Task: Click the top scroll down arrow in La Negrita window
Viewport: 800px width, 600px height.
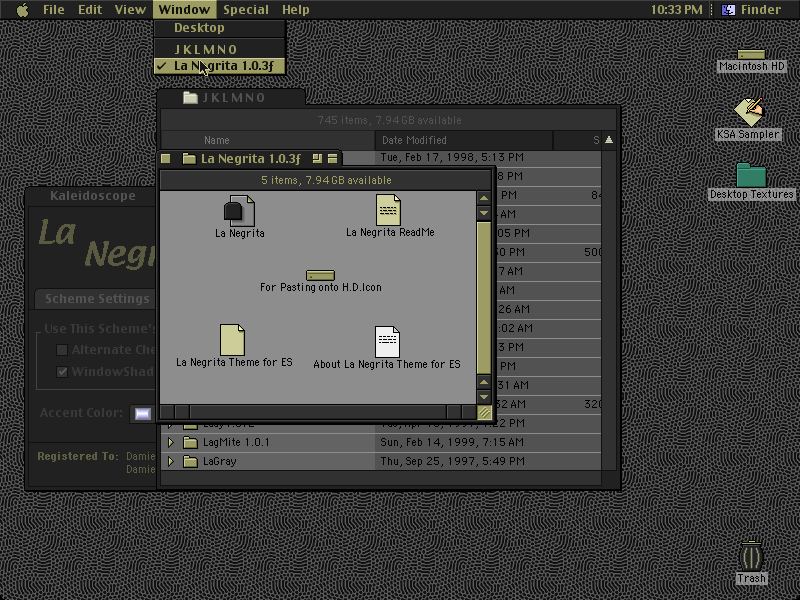Action: (x=484, y=213)
